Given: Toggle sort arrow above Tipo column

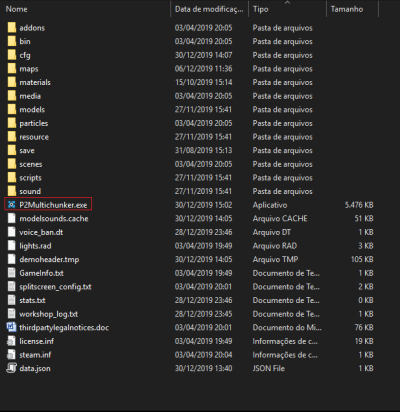Looking at the screenshot, I should [287, 3].
